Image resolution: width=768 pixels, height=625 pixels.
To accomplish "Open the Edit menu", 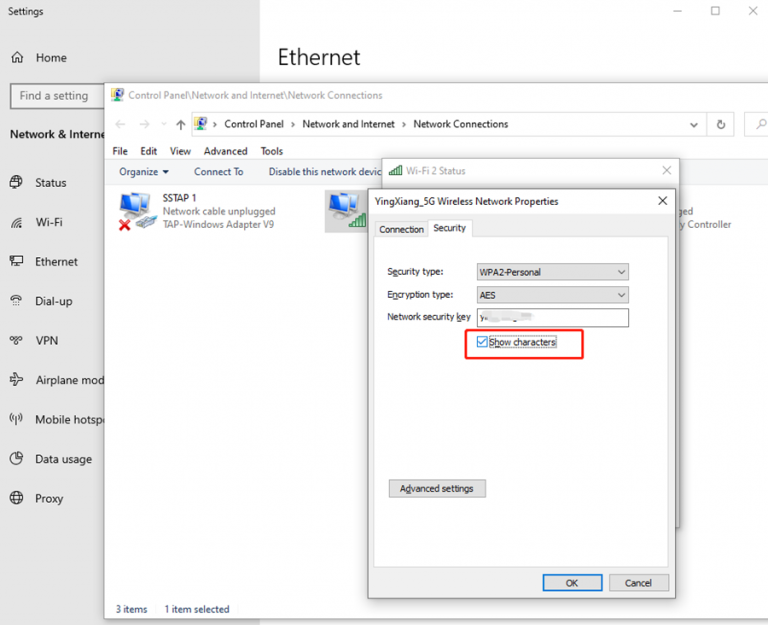I will coord(148,151).
